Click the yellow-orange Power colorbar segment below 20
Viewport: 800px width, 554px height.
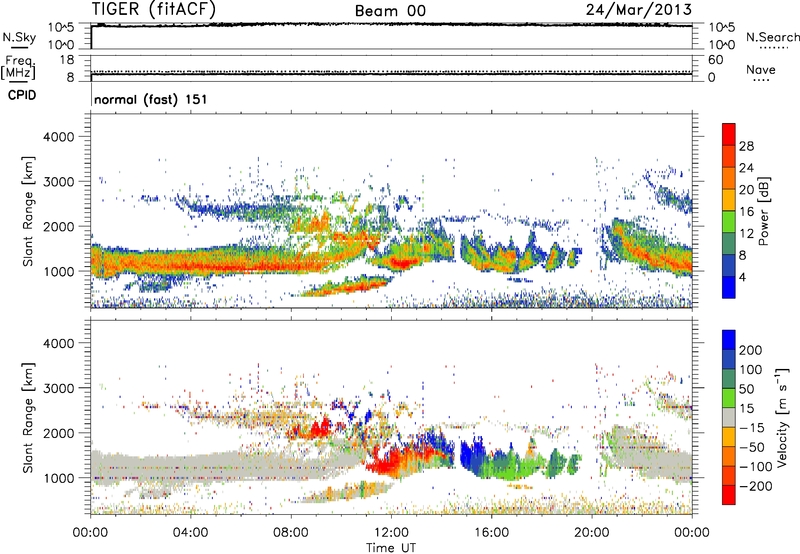point(729,199)
